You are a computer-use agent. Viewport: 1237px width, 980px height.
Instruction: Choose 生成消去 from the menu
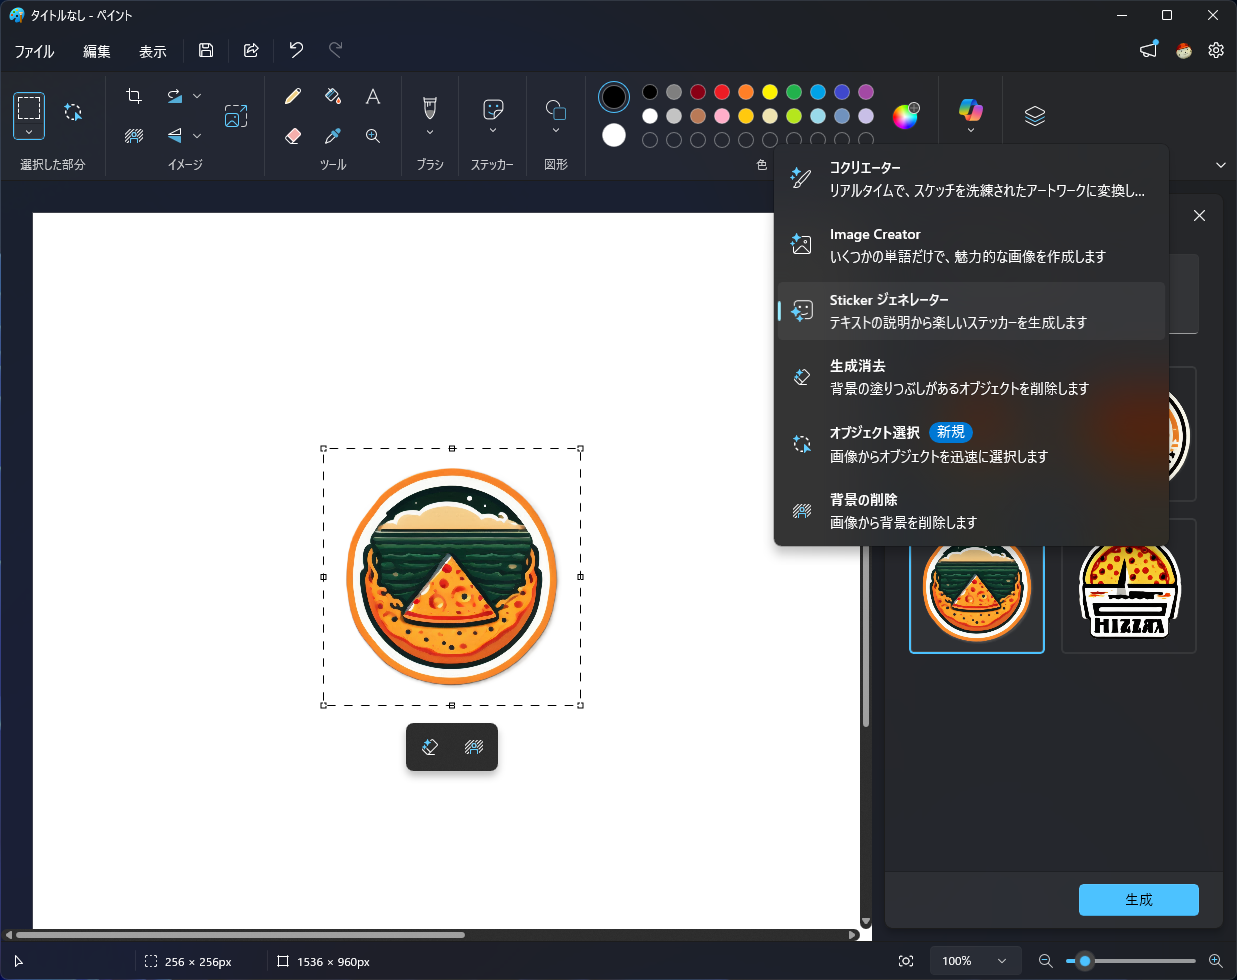(x=972, y=377)
